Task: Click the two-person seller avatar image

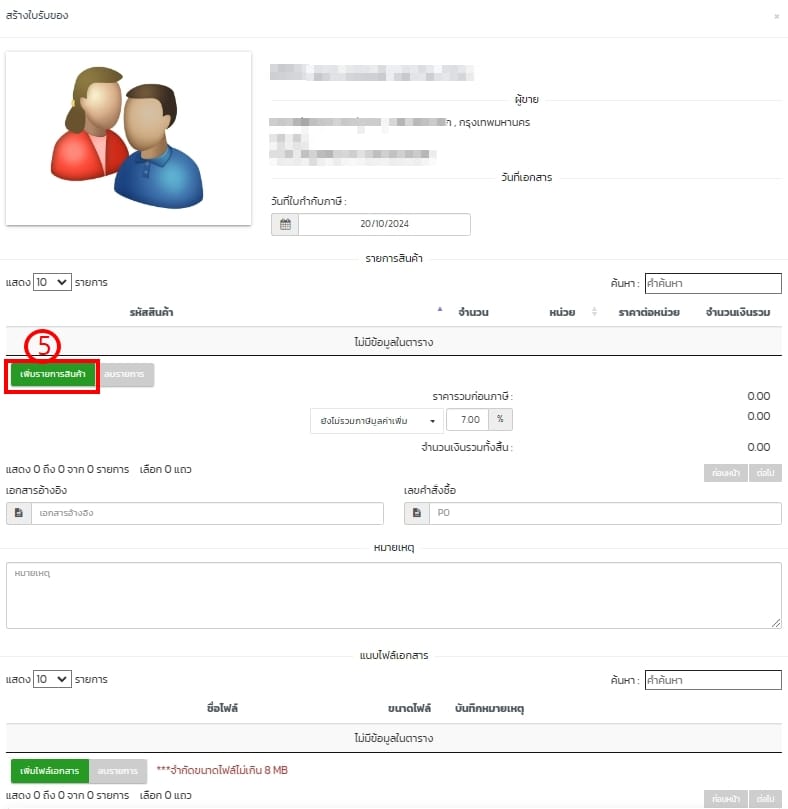Action: point(128,138)
